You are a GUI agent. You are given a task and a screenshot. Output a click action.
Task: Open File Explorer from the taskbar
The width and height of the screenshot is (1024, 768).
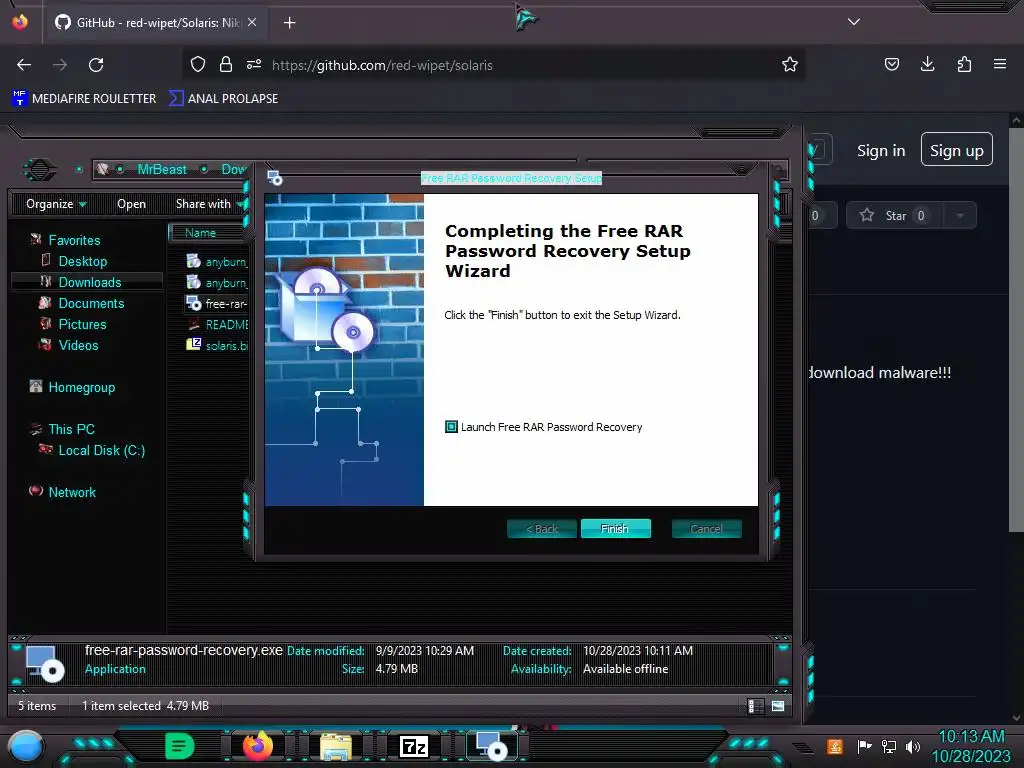(x=336, y=746)
